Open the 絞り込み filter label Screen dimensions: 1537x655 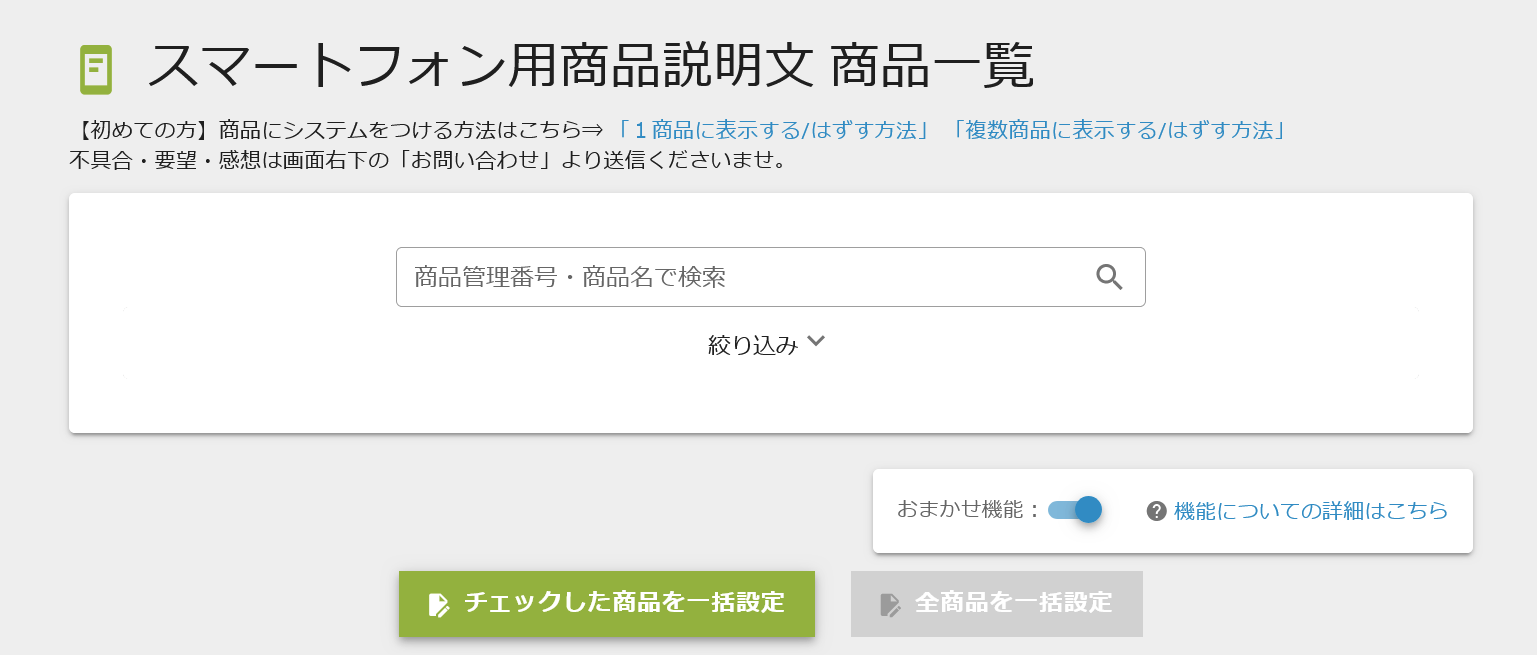(x=753, y=345)
